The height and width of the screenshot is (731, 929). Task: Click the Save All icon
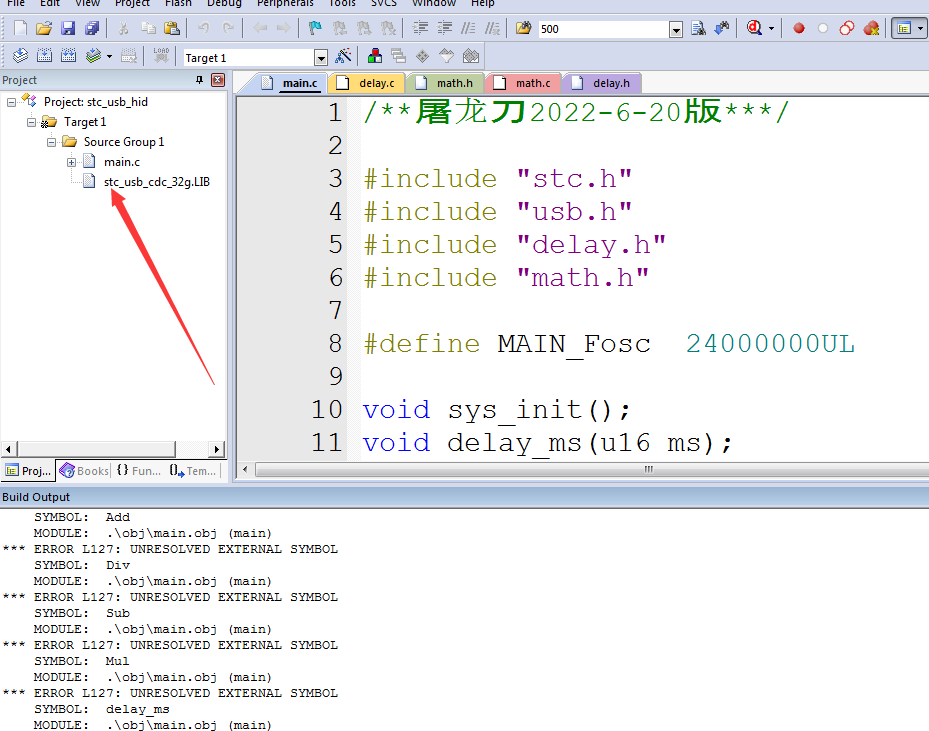point(92,29)
